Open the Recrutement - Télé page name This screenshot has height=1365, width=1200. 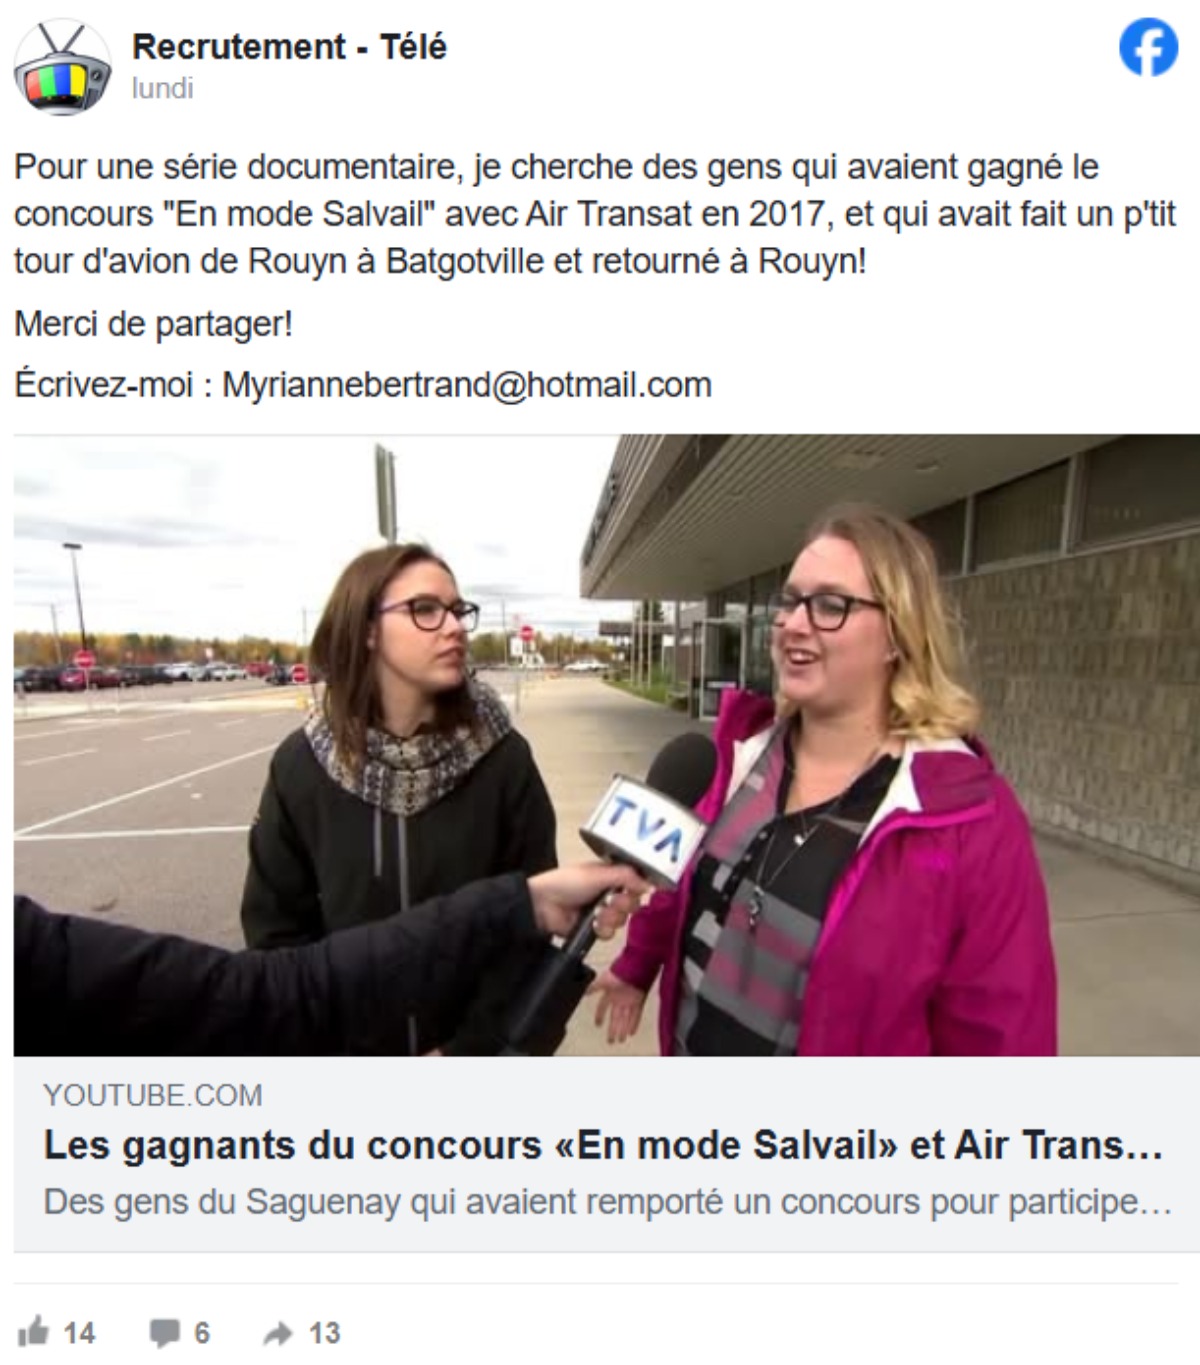coord(289,46)
